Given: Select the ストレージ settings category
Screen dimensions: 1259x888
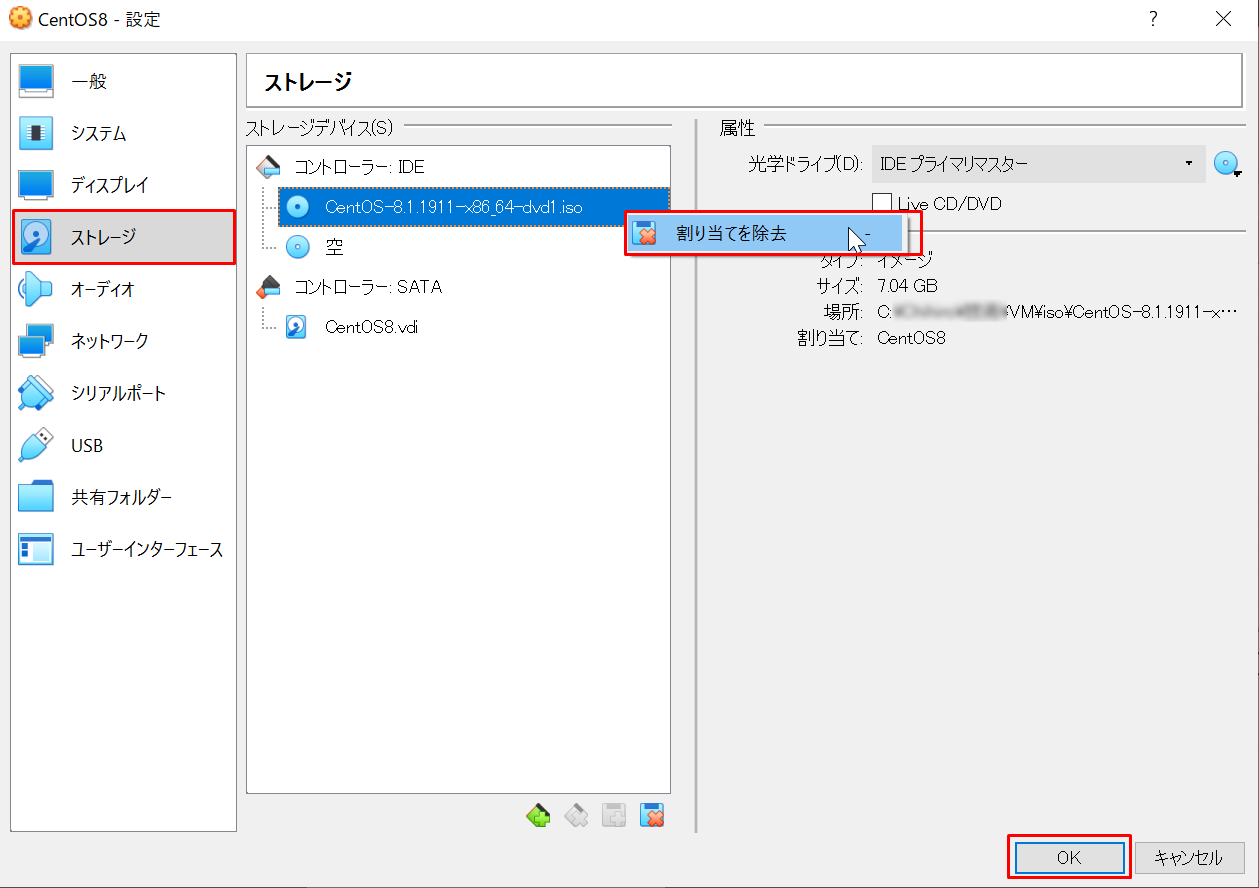Looking at the screenshot, I should pyautogui.click(x=124, y=237).
